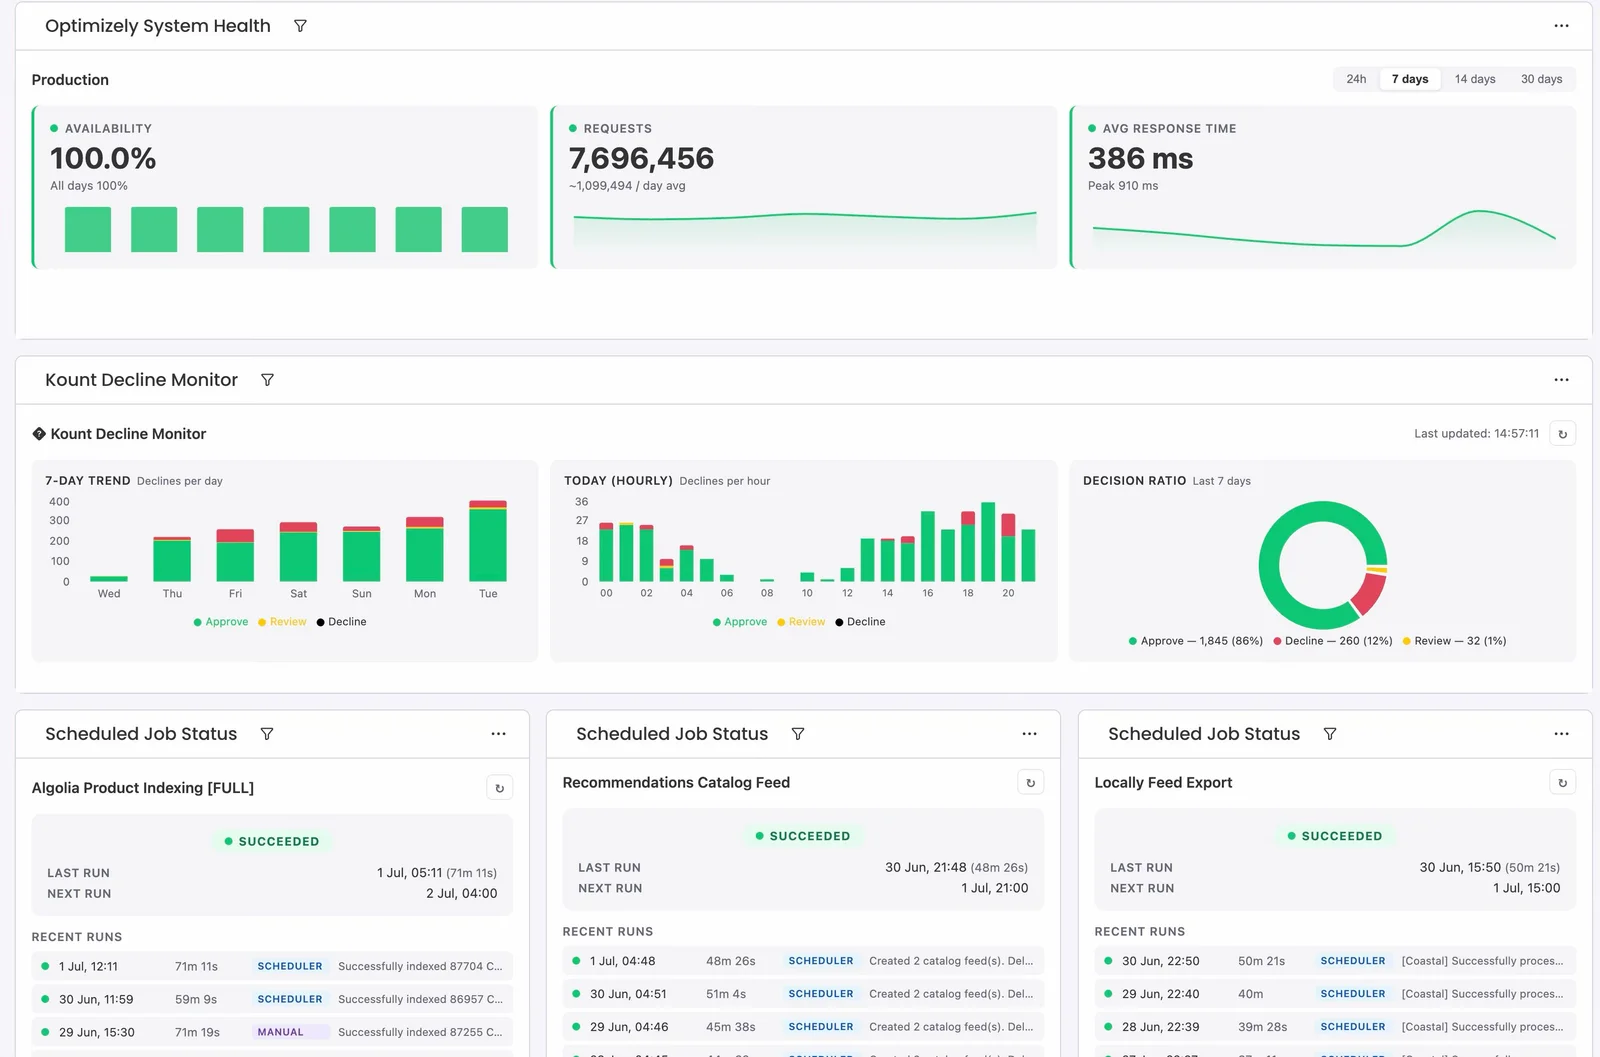
Task: Click the Avg Response Time 386 ms value
Action: tap(1140, 158)
